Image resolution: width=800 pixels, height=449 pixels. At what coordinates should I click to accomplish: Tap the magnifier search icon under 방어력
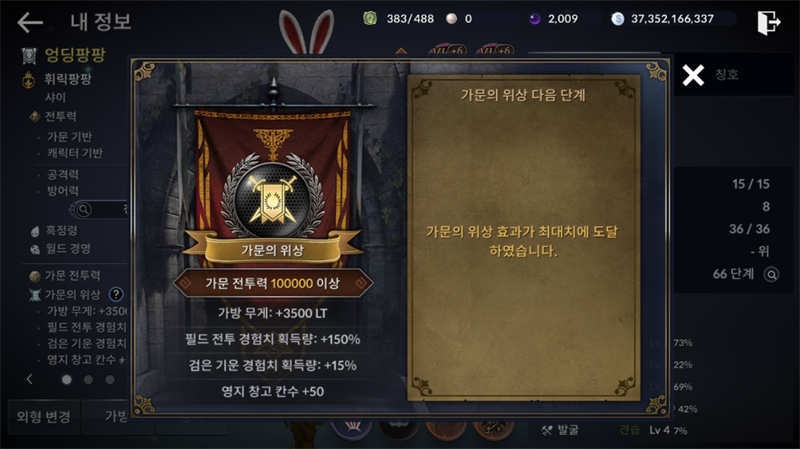click(84, 209)
